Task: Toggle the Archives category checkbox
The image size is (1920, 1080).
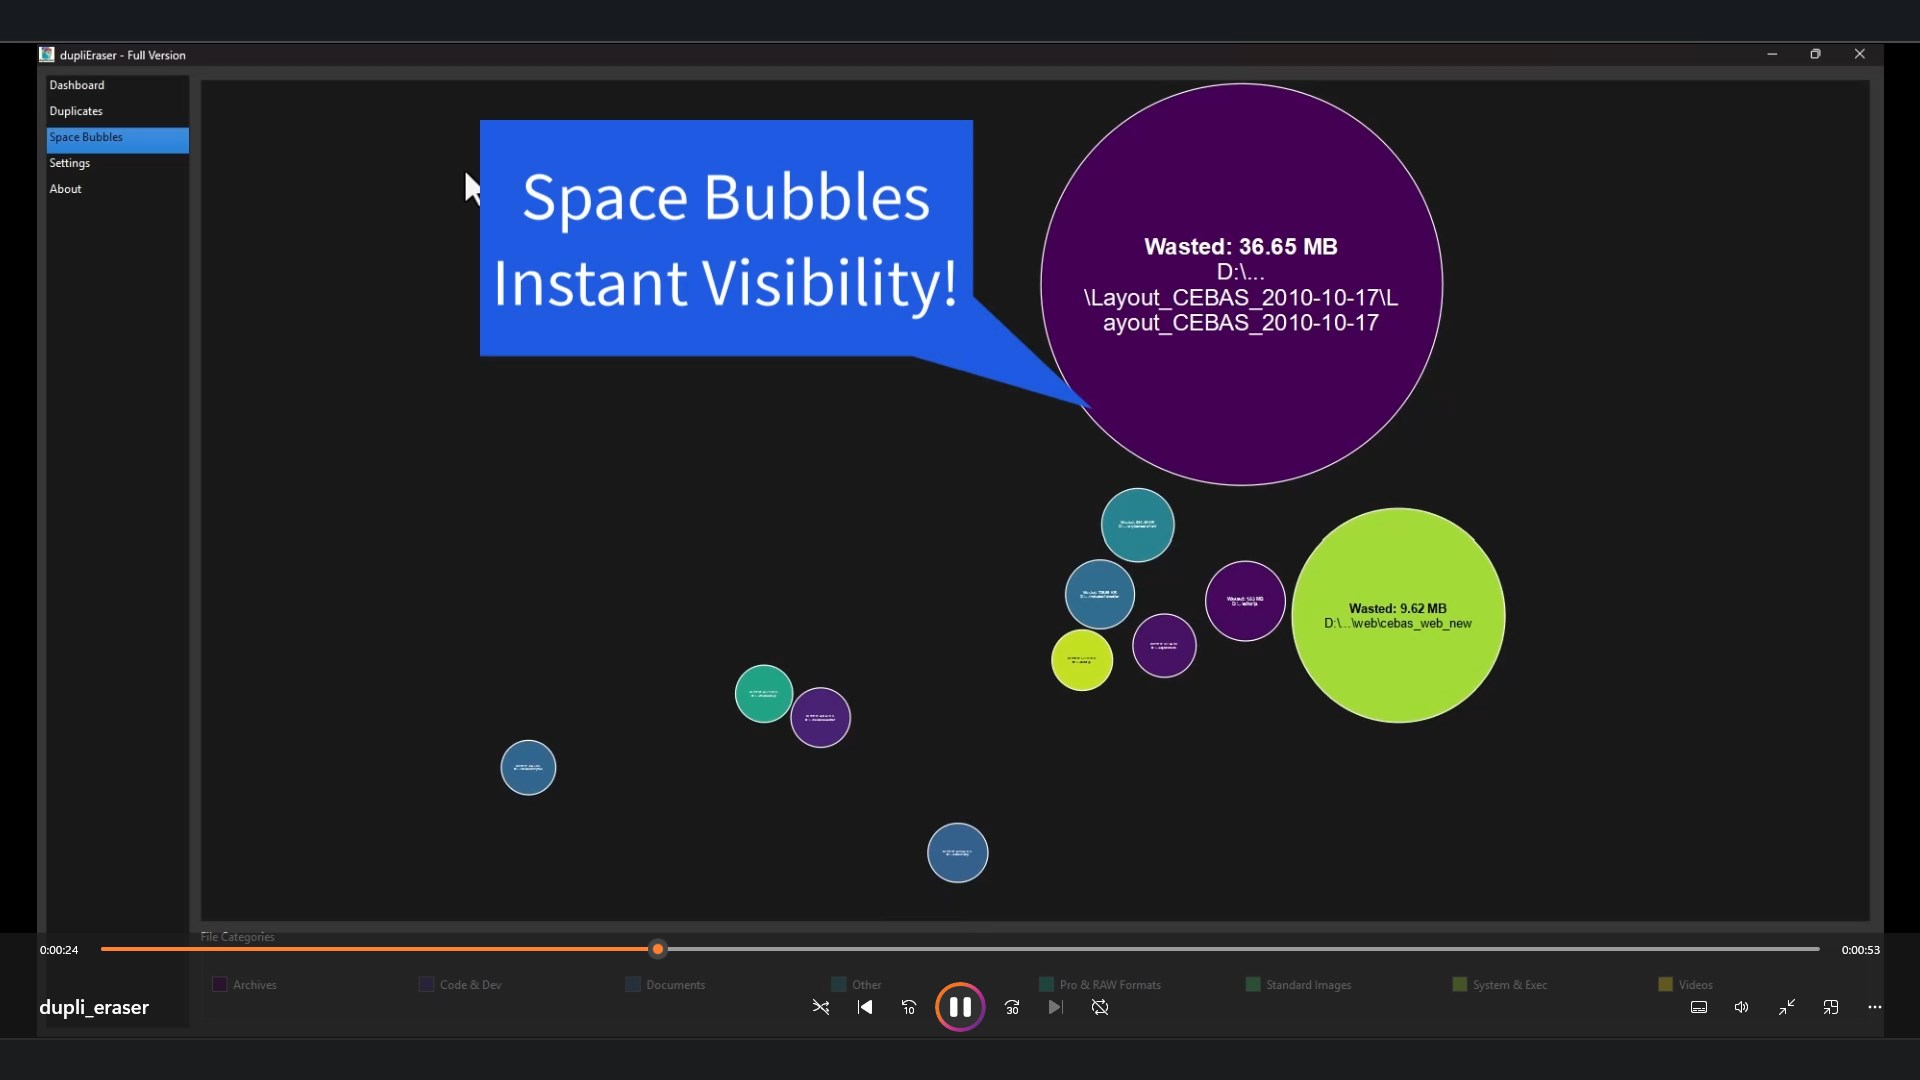Action: coord(220,984)
